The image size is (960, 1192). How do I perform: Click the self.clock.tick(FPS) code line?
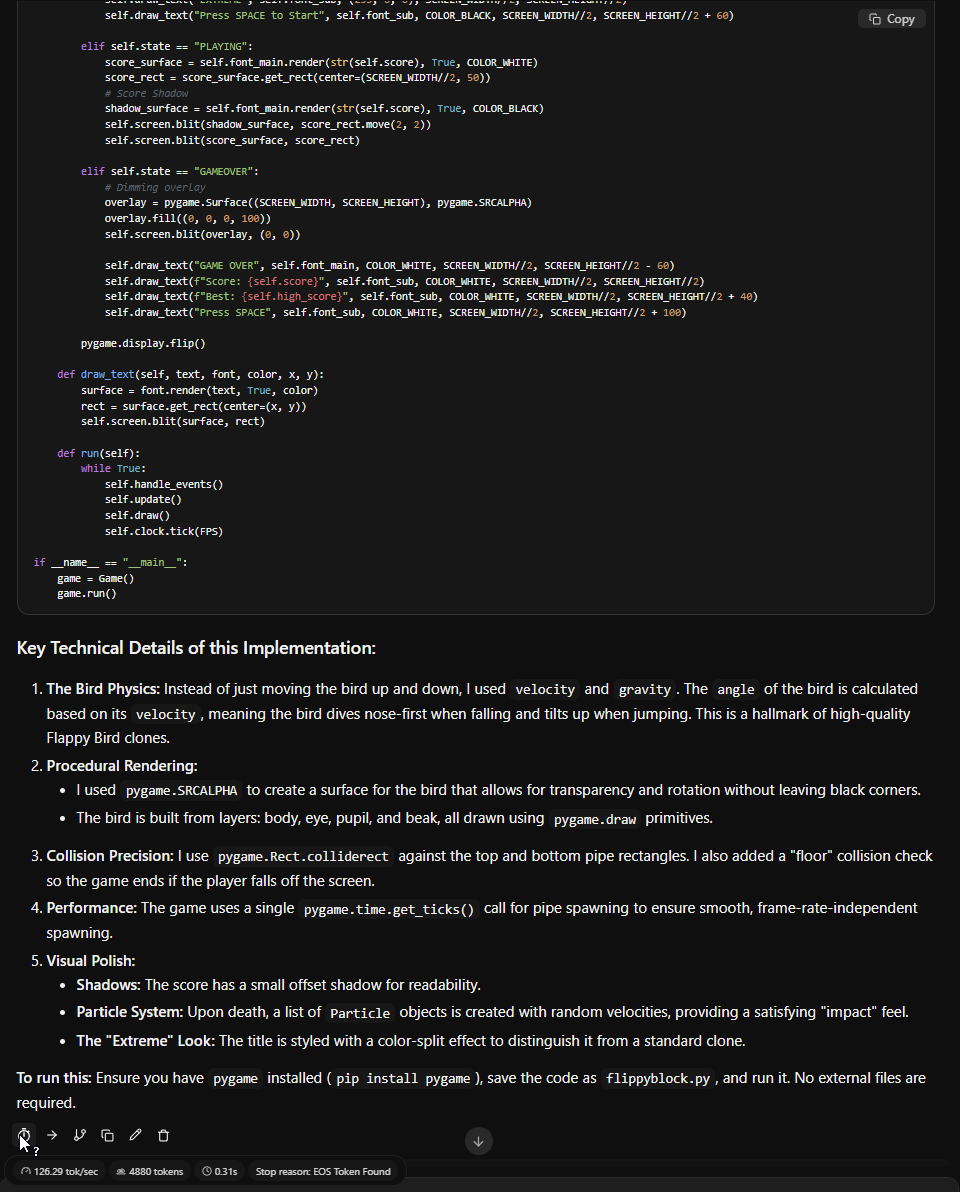tap(164, 531)
